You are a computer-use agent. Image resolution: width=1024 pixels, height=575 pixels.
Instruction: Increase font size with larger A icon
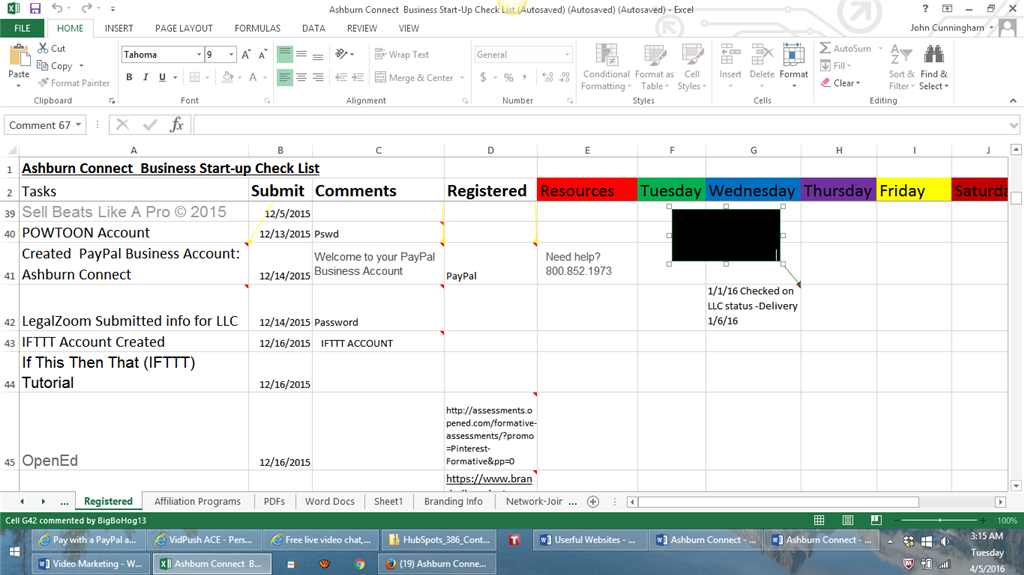(246, 55)
